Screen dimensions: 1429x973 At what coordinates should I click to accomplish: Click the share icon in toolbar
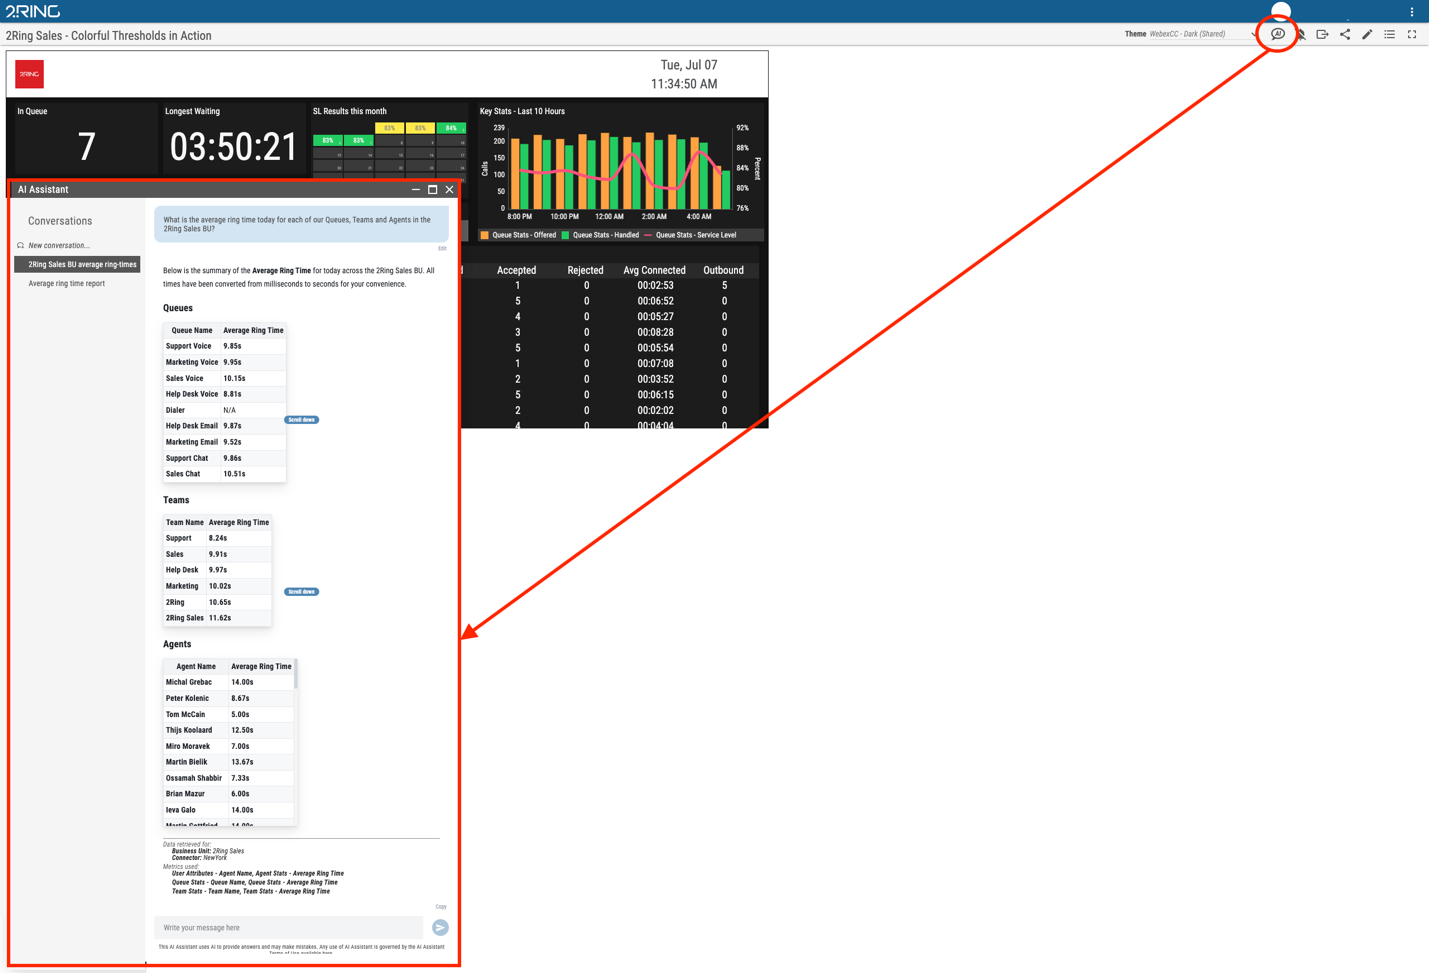(1345, 35)
